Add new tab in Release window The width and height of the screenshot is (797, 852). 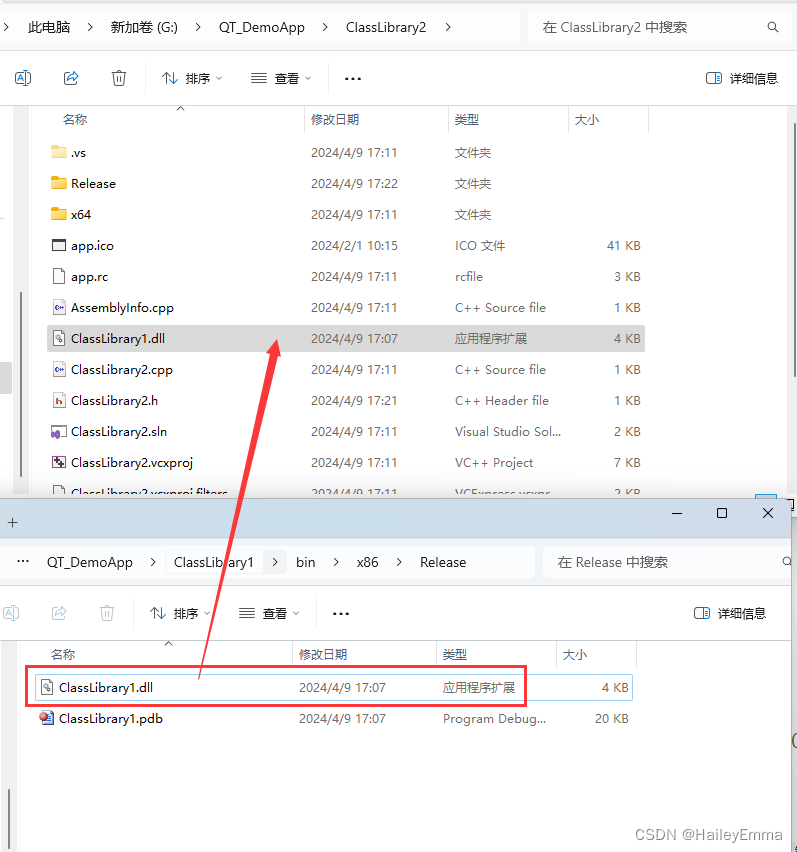pos(12,523)
